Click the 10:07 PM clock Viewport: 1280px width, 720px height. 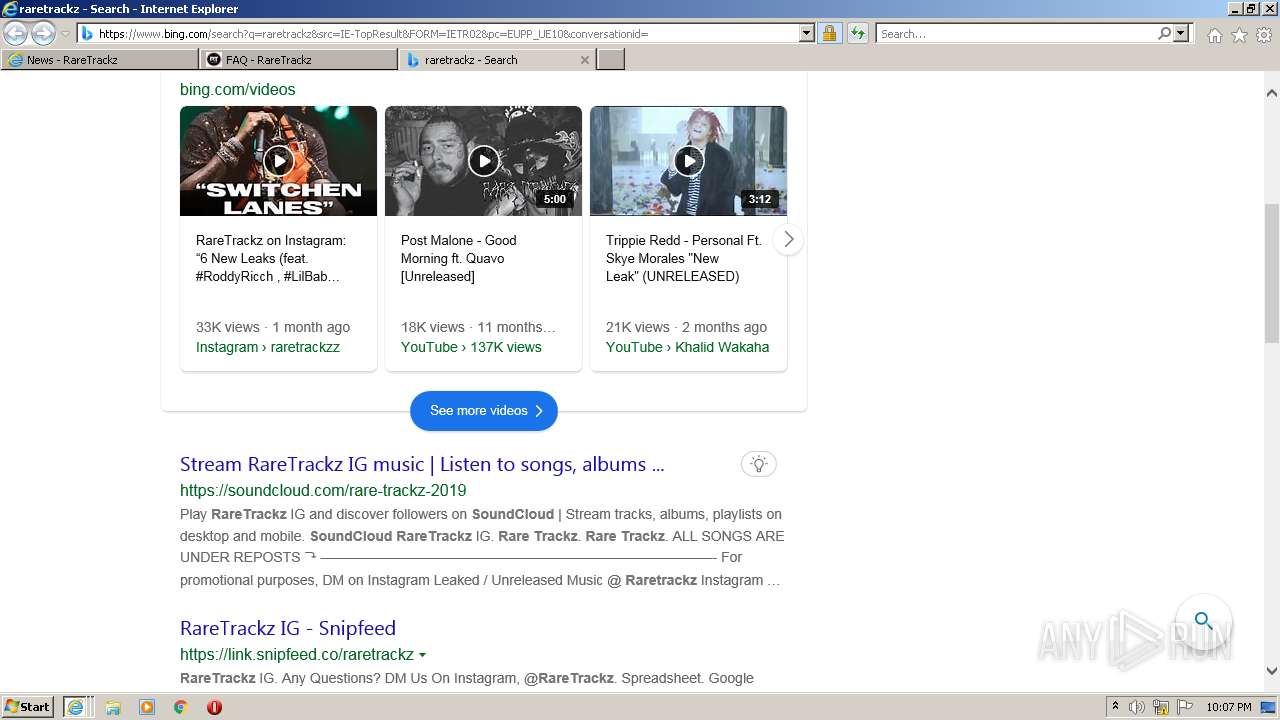coord(1228,707)
